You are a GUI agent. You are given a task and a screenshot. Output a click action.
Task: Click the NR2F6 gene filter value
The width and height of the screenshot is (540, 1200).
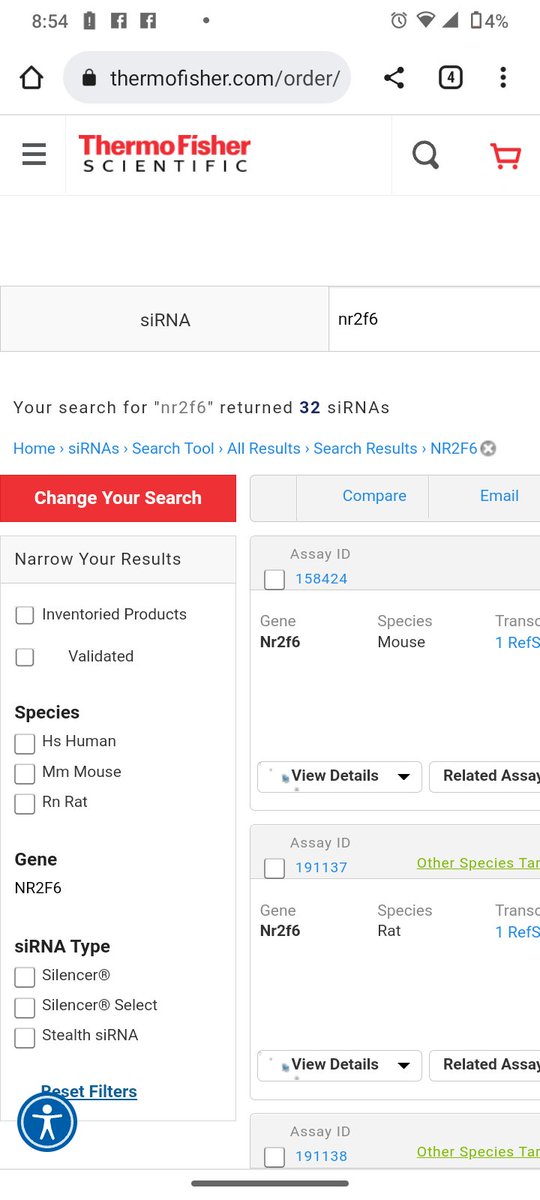pos(38,888)
